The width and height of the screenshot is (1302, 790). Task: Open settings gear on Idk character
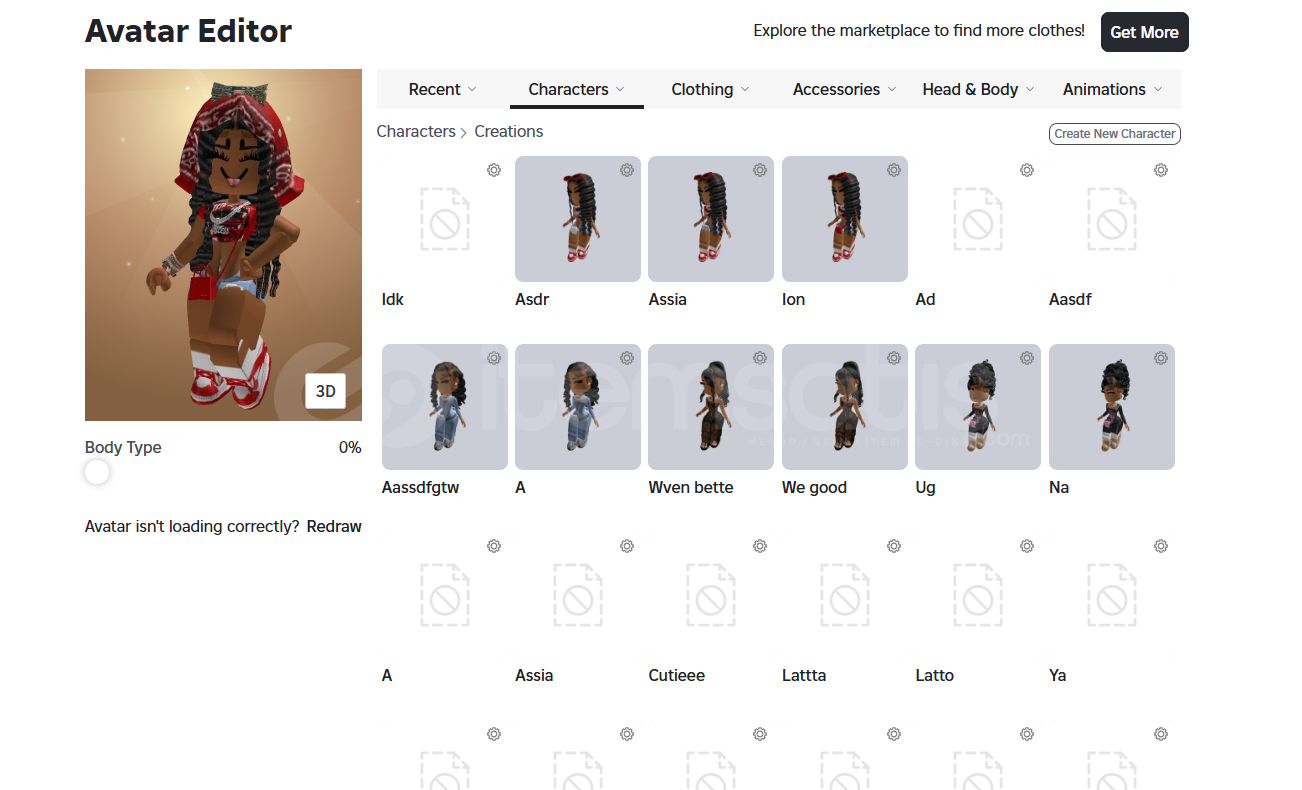(x=494, y=170)
